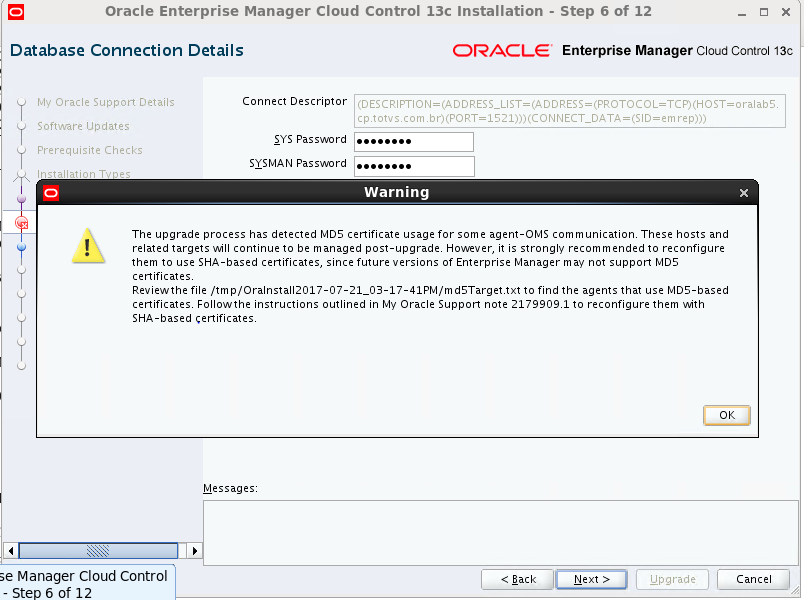
Task: Minimize the installer window
Action: tap(741, 12)
